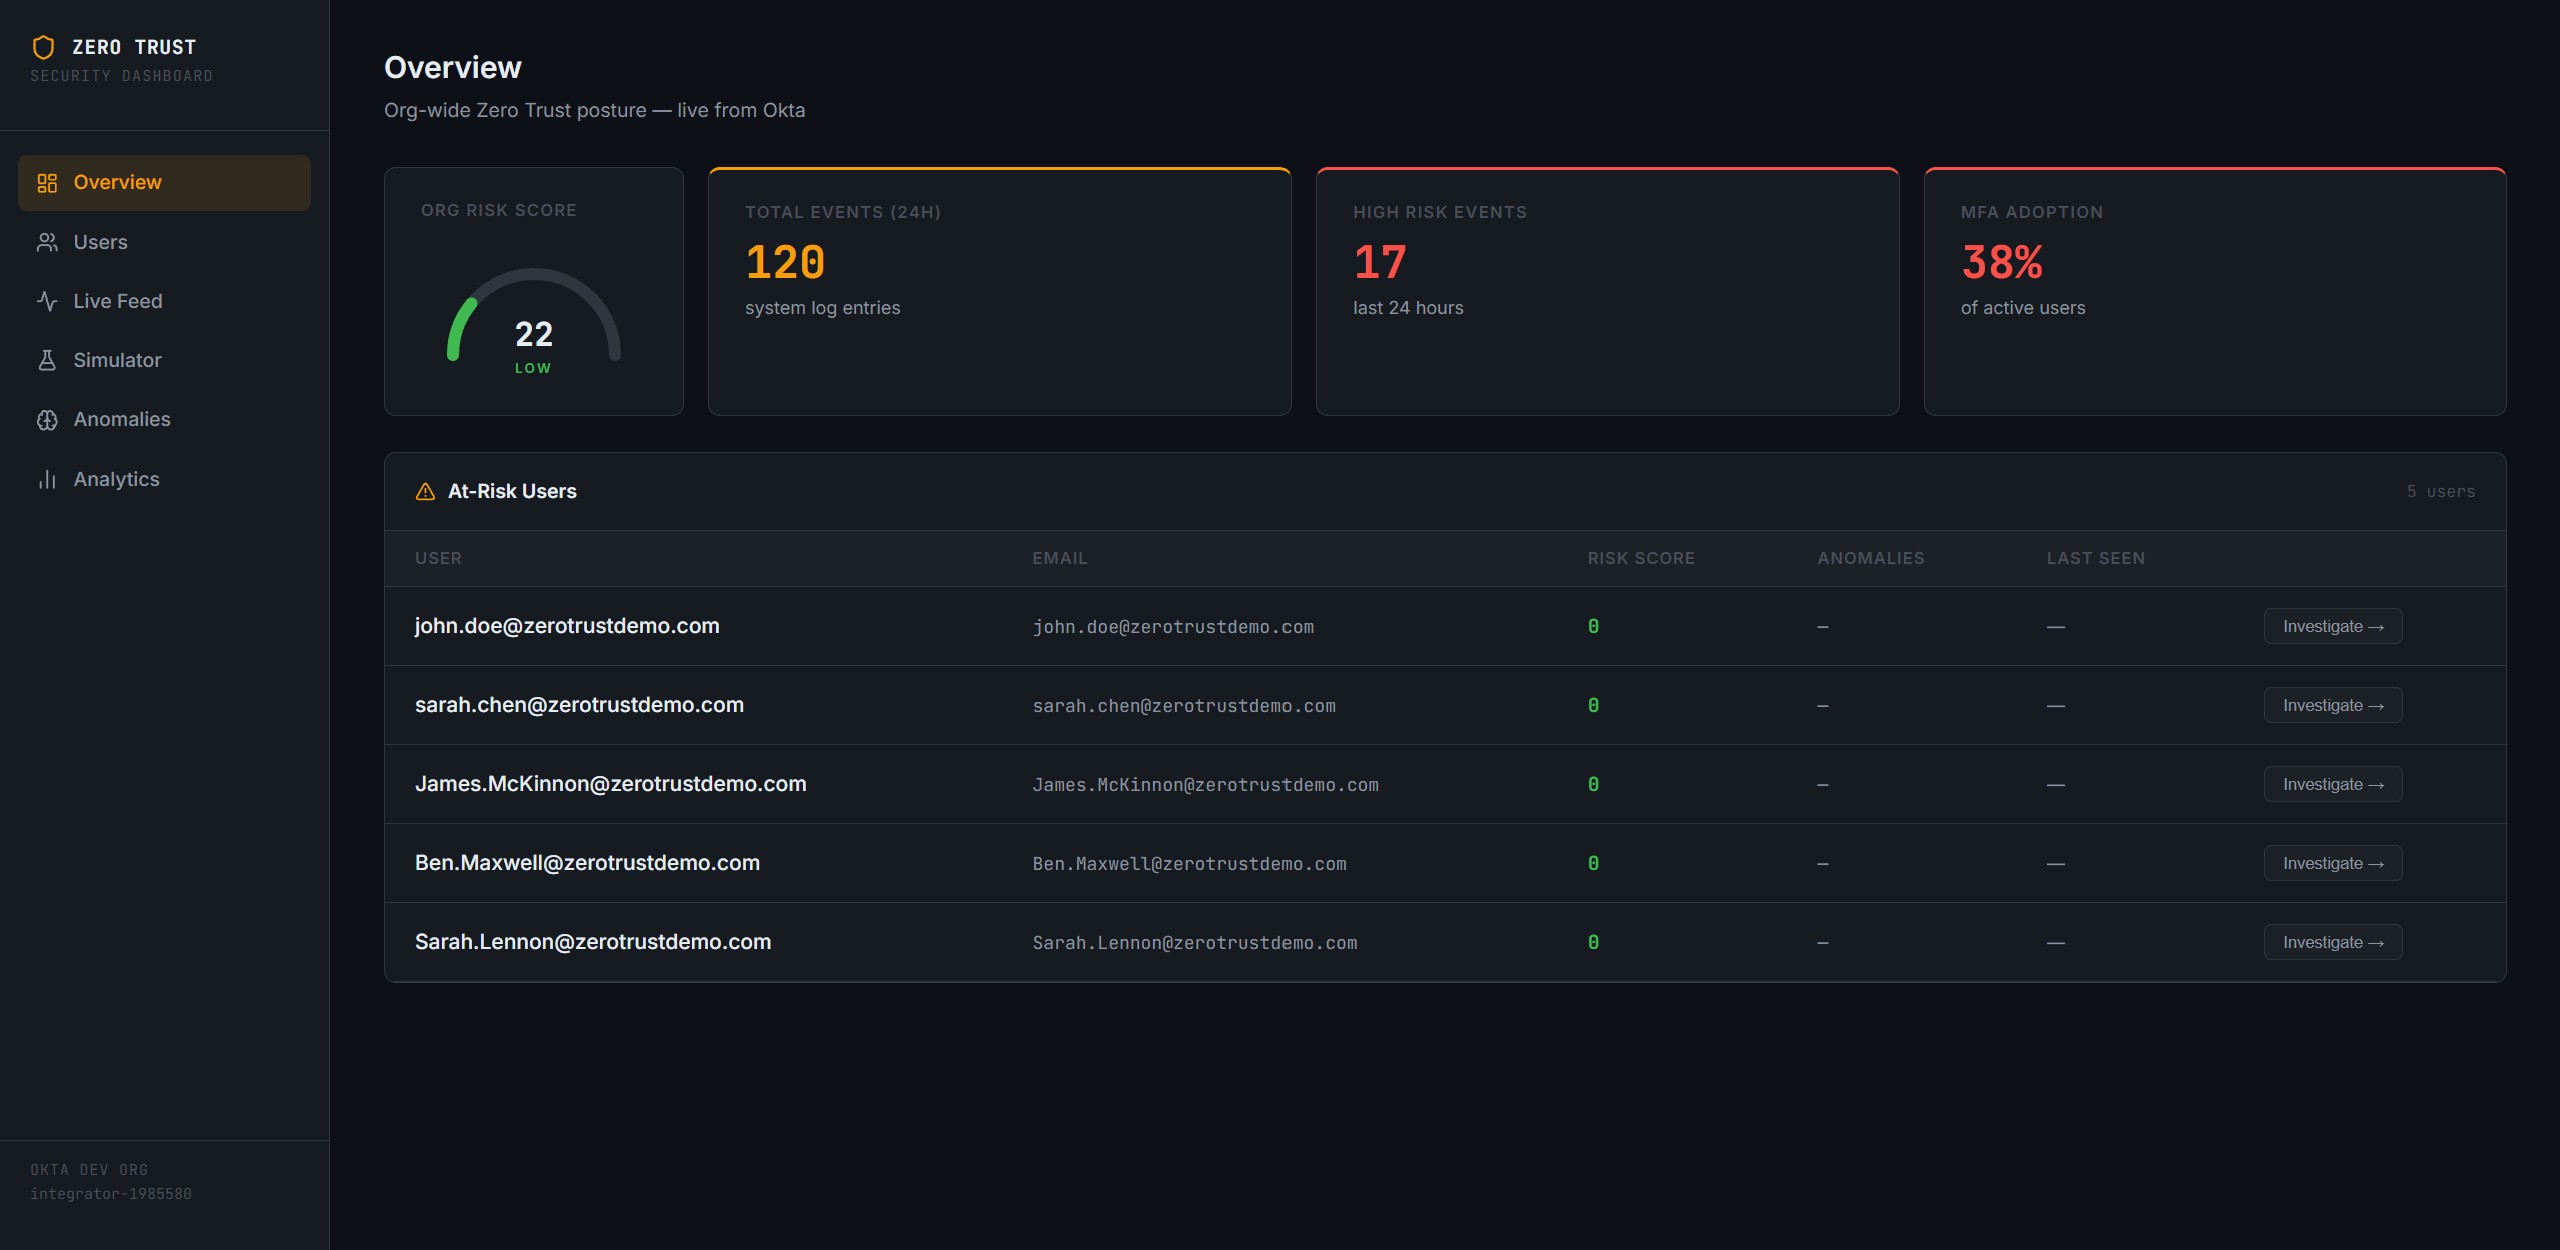The image size is (2560, 1250).
Task: Click user name sarah.chen@zerotrustdemo.com in User column
Action: click(579, 705)
